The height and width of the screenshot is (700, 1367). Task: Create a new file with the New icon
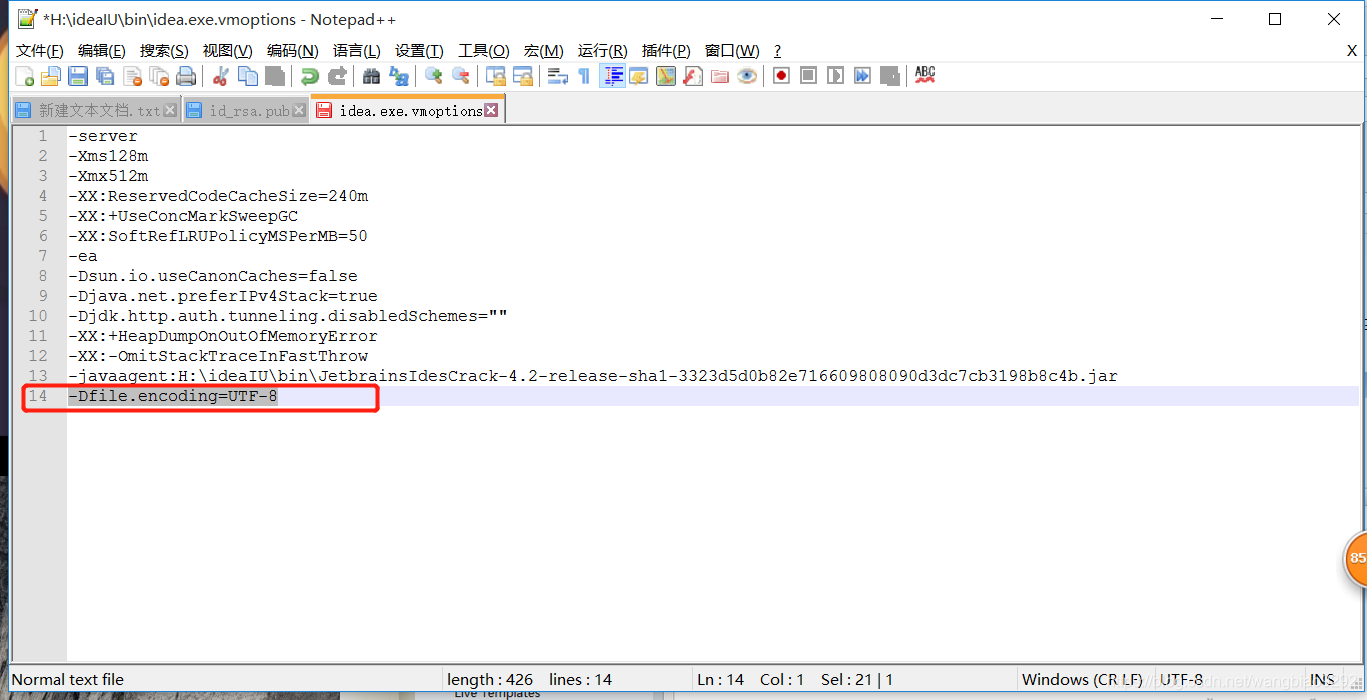click(x=24, y=76)
